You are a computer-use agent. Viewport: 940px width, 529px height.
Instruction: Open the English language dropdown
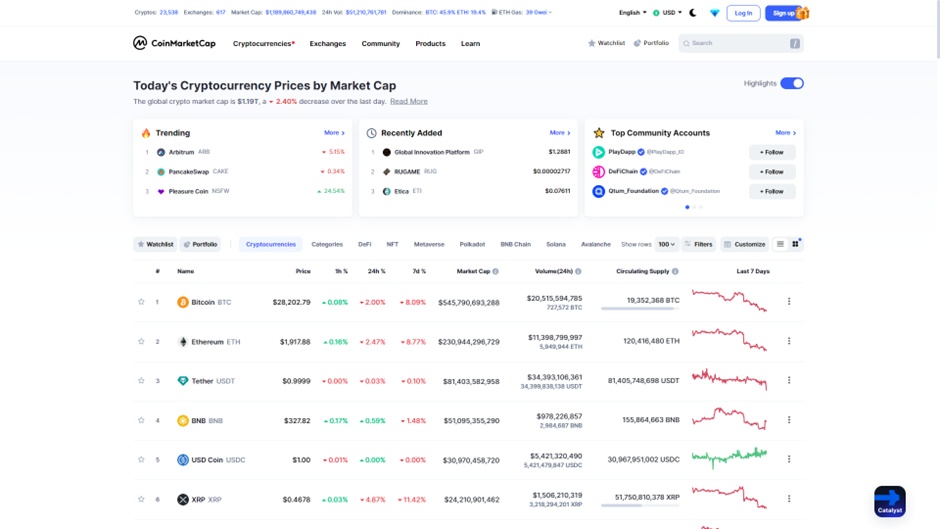click(632, 13)
